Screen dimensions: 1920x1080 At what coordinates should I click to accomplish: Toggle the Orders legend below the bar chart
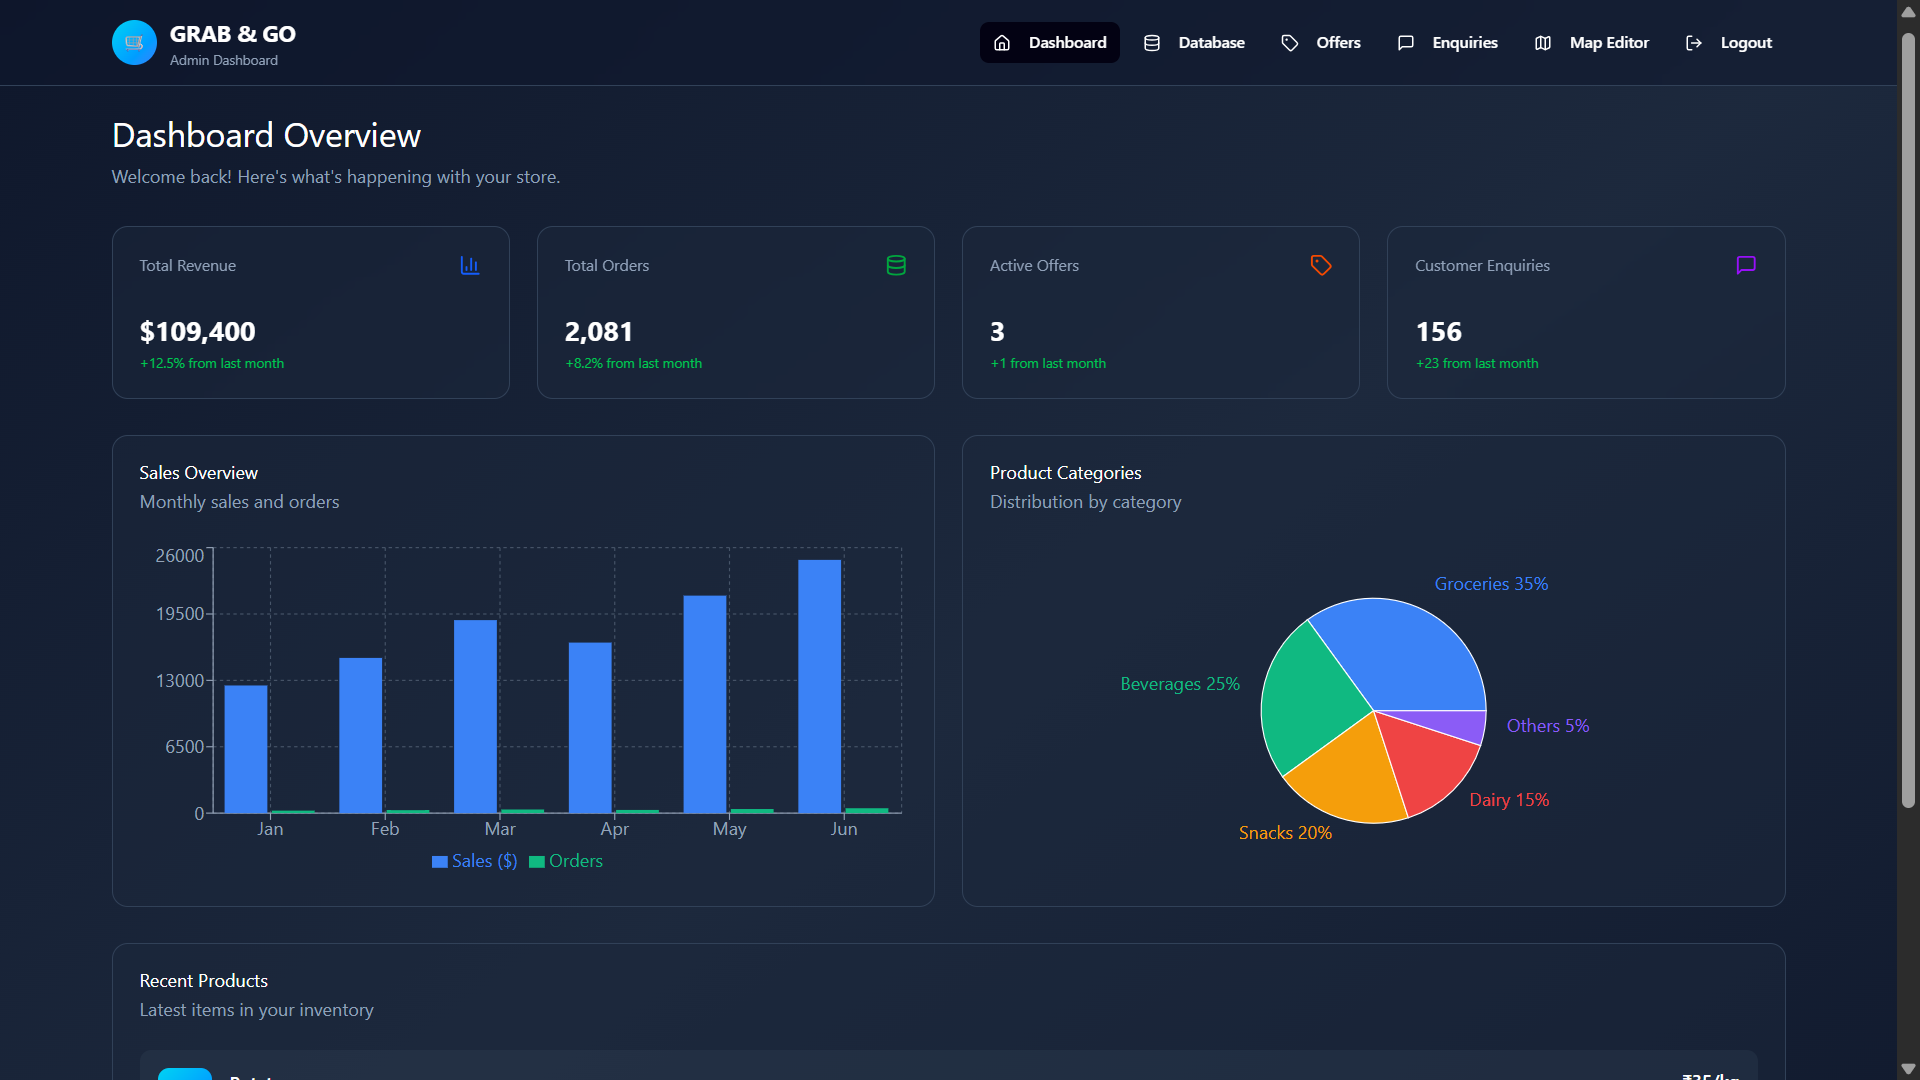pos(566,861)
